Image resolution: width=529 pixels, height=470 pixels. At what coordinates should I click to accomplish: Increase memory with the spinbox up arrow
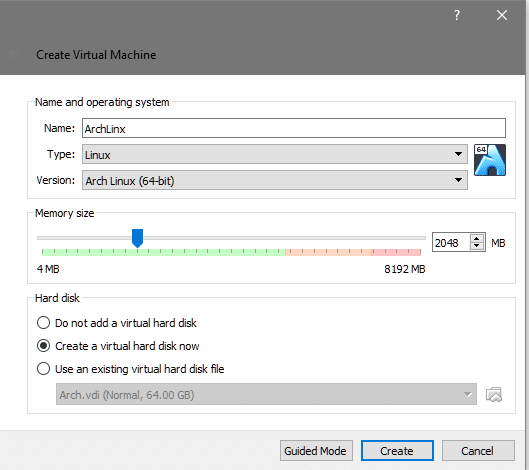[476, 238]
